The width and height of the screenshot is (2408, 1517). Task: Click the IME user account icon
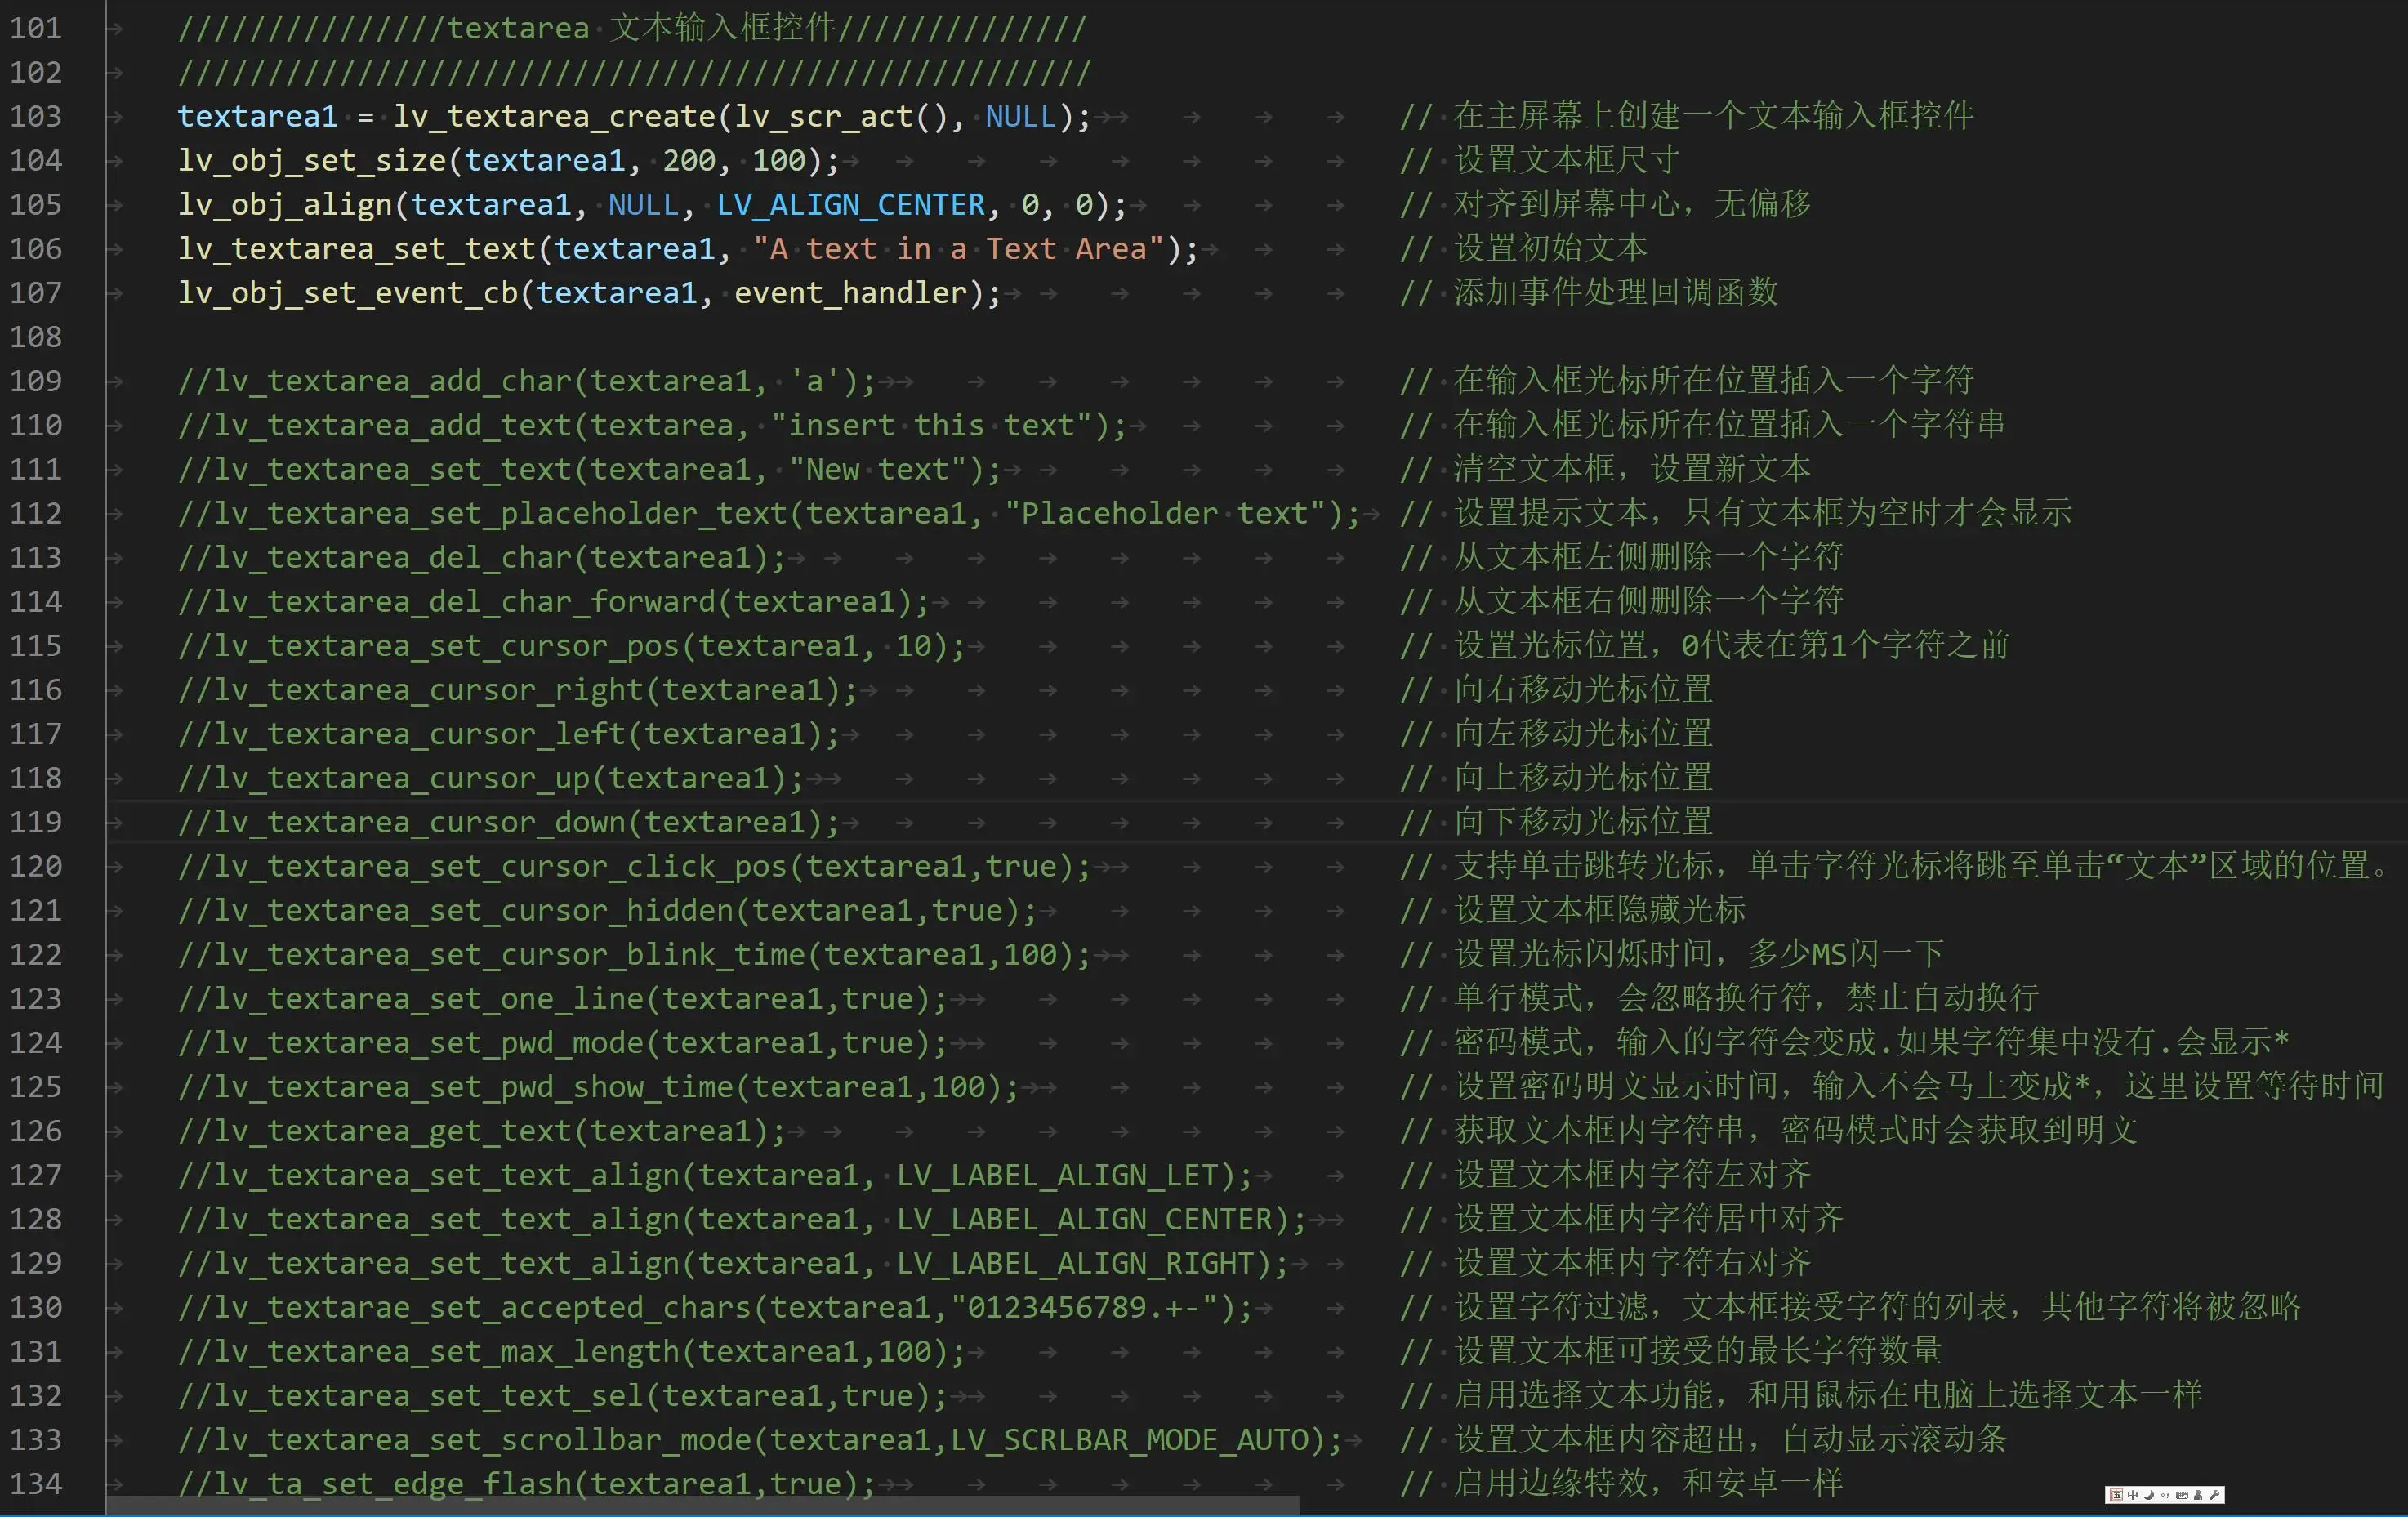point(2198,1495)
